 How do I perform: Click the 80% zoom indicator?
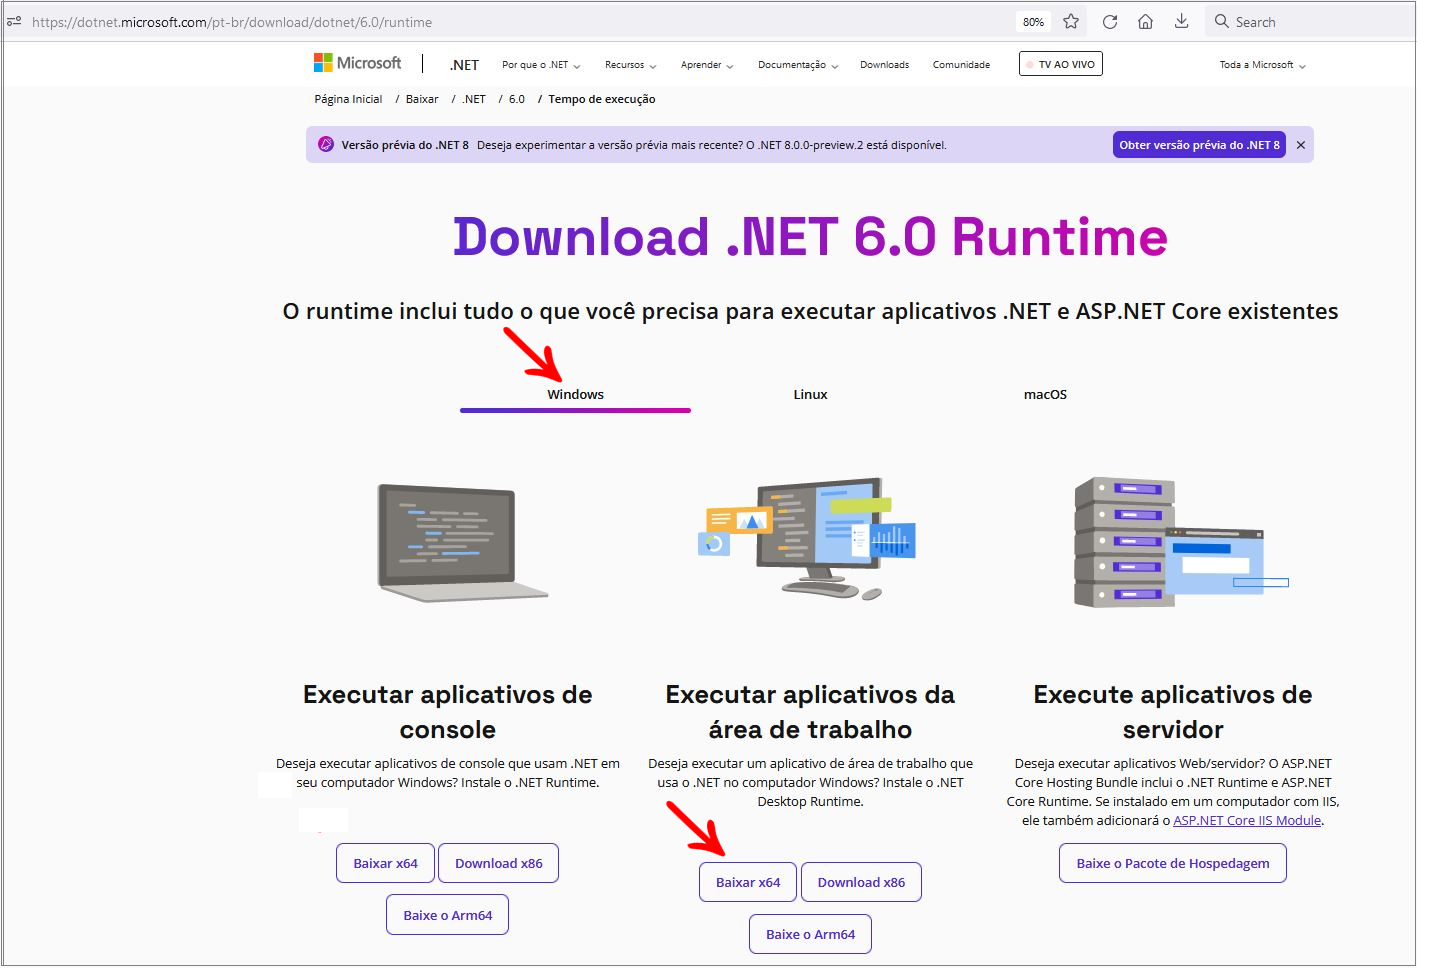(x=1034, y=21)
